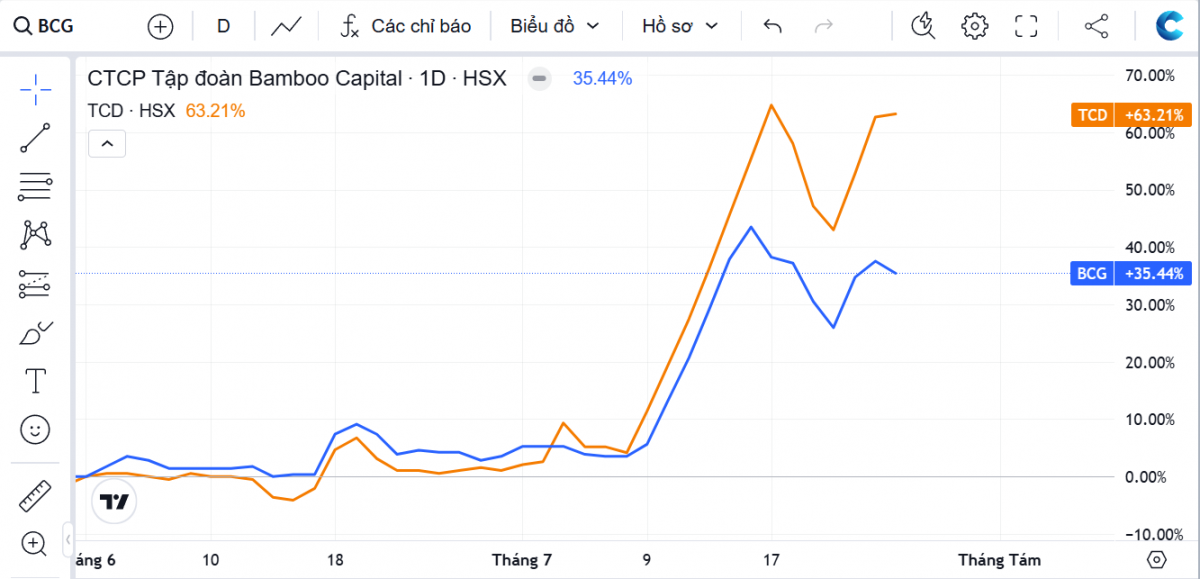Choose the brush drawing tool

point(35,333)
